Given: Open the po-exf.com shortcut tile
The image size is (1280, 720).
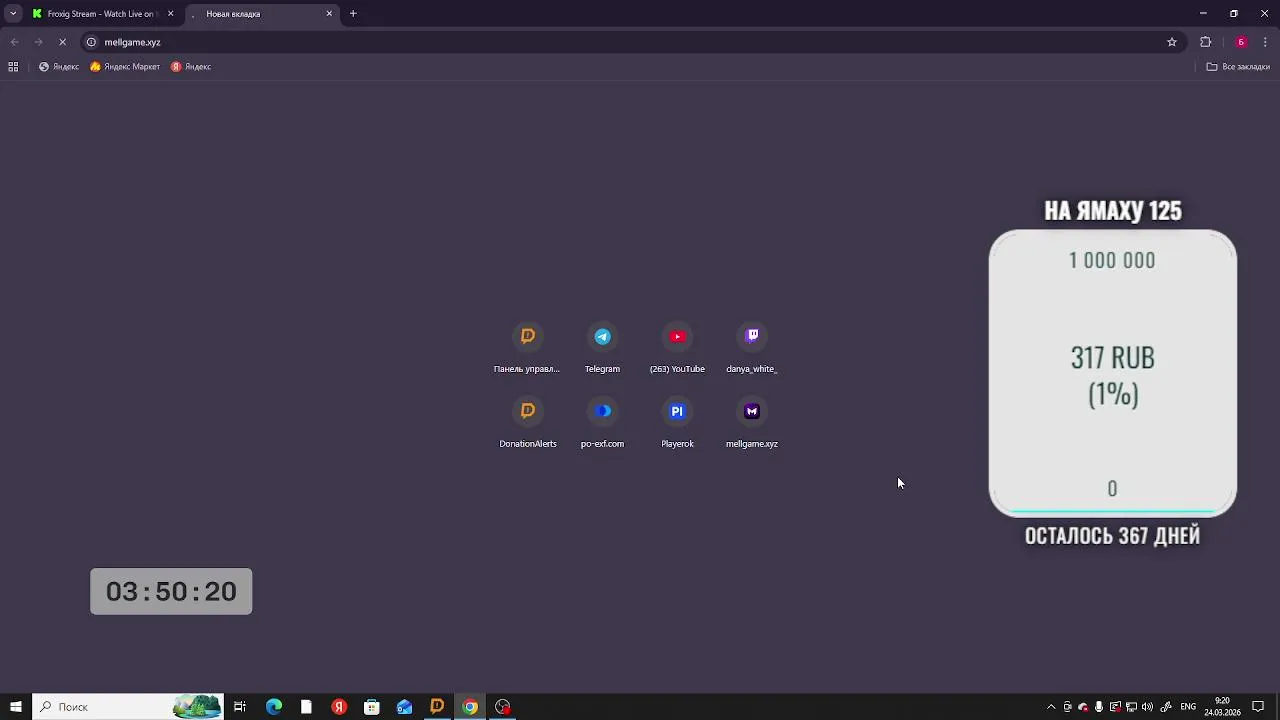Looking at the screenshot, I should pos(602,422).
